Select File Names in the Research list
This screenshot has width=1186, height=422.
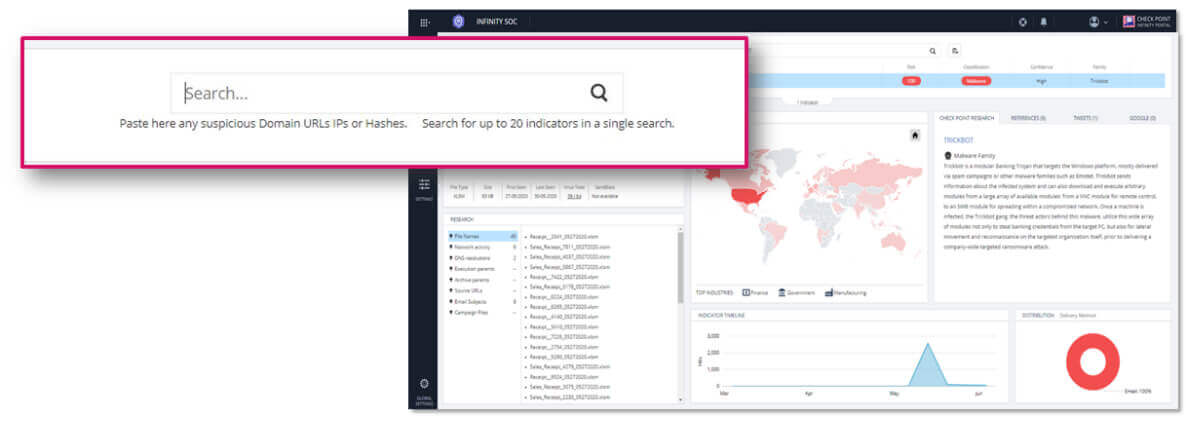tap(483, 237)
